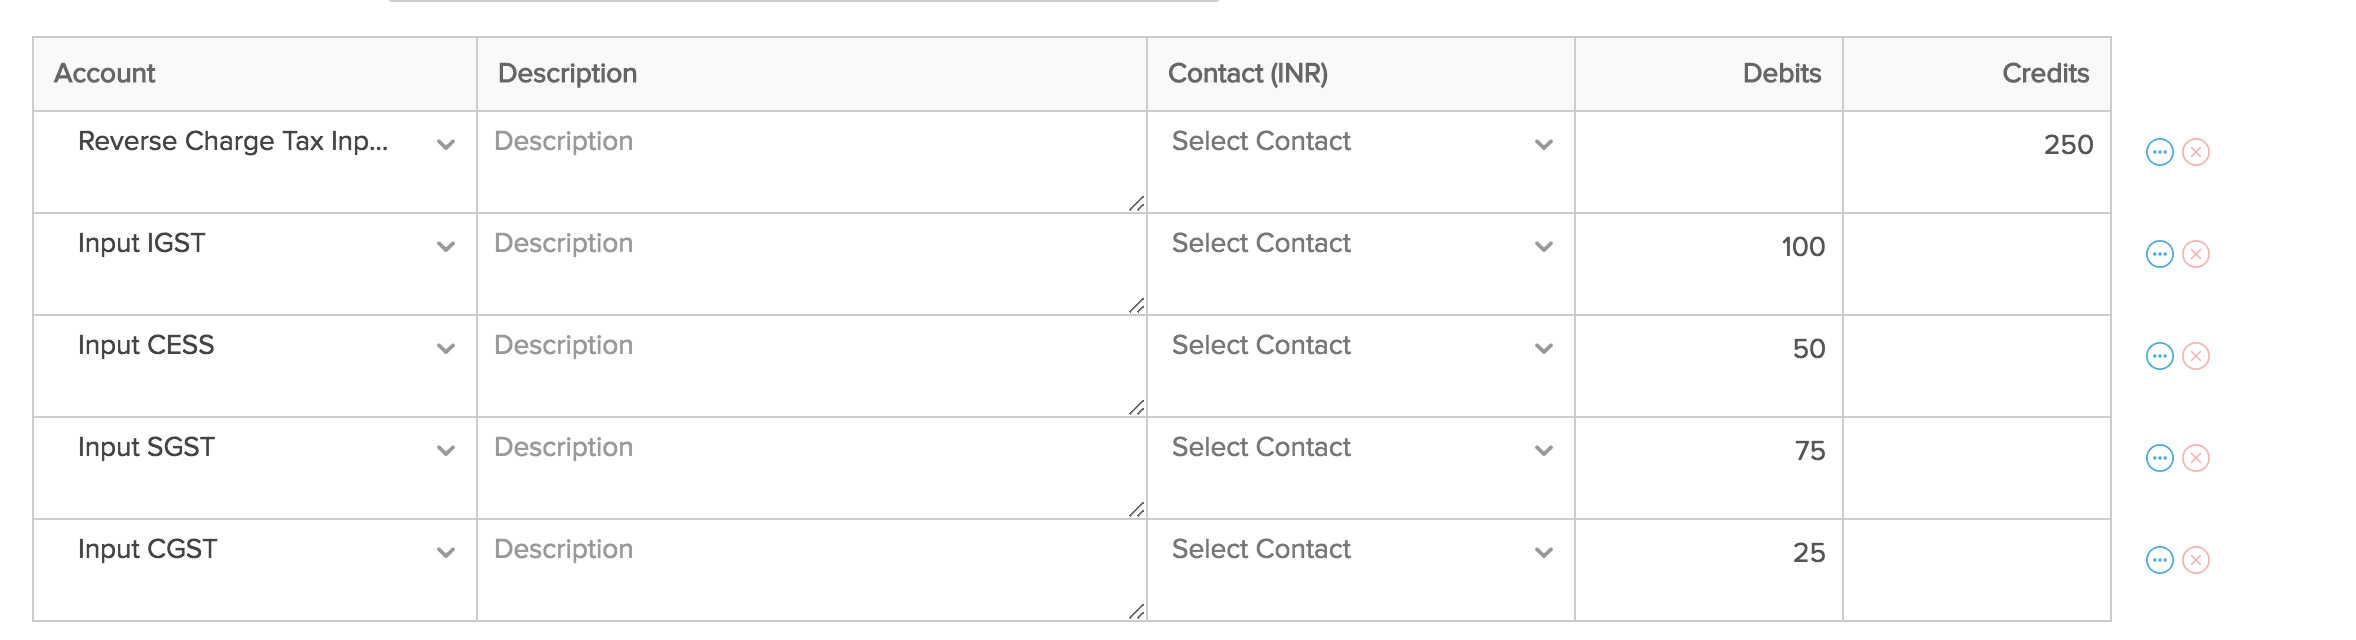Screen dimensions: 2356x640
Task: Delete the Input SGST row
Action: pyautogui.click(x=2196, y=458)
